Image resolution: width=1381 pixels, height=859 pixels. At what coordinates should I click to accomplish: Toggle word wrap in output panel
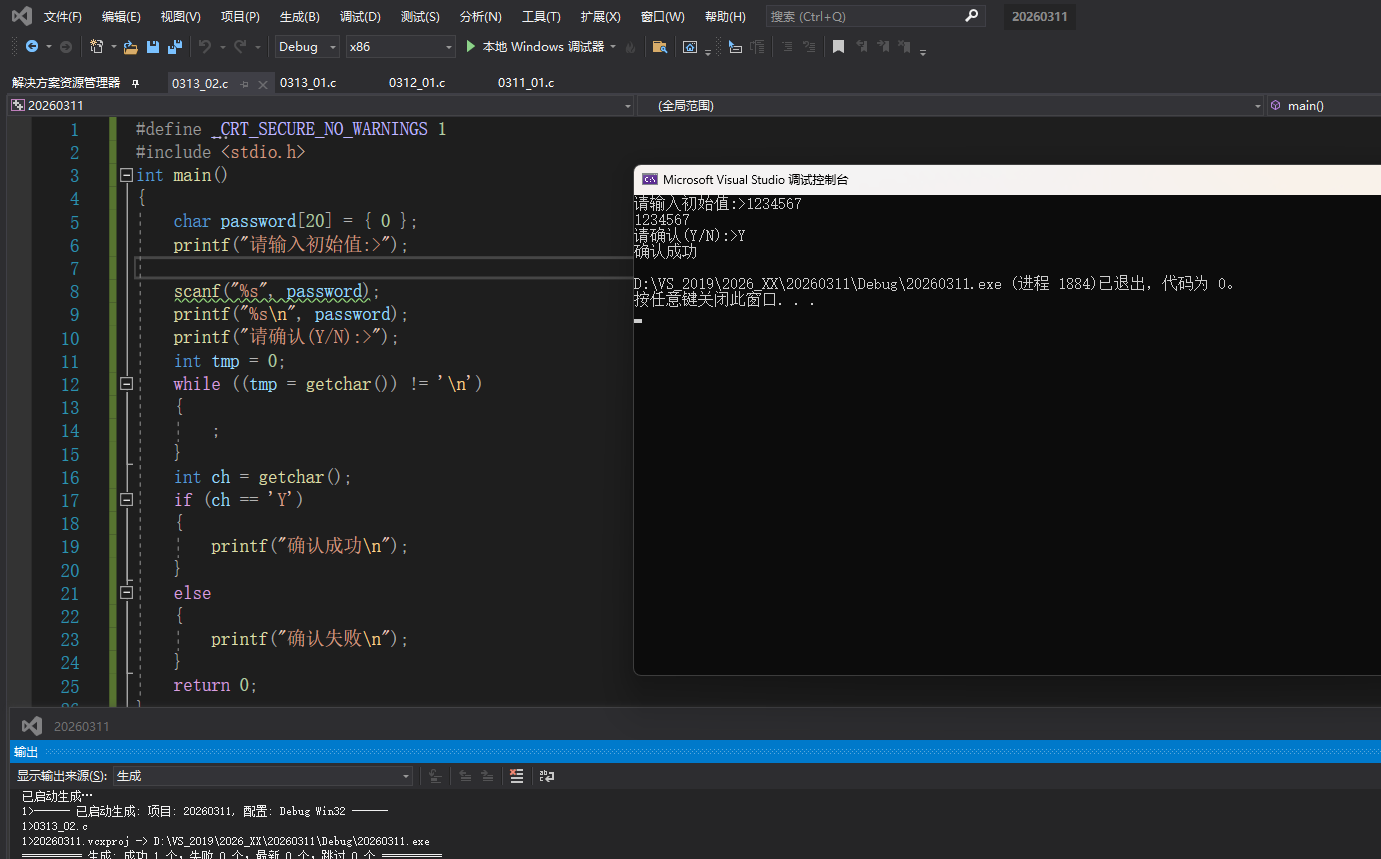tap(546, 776)
